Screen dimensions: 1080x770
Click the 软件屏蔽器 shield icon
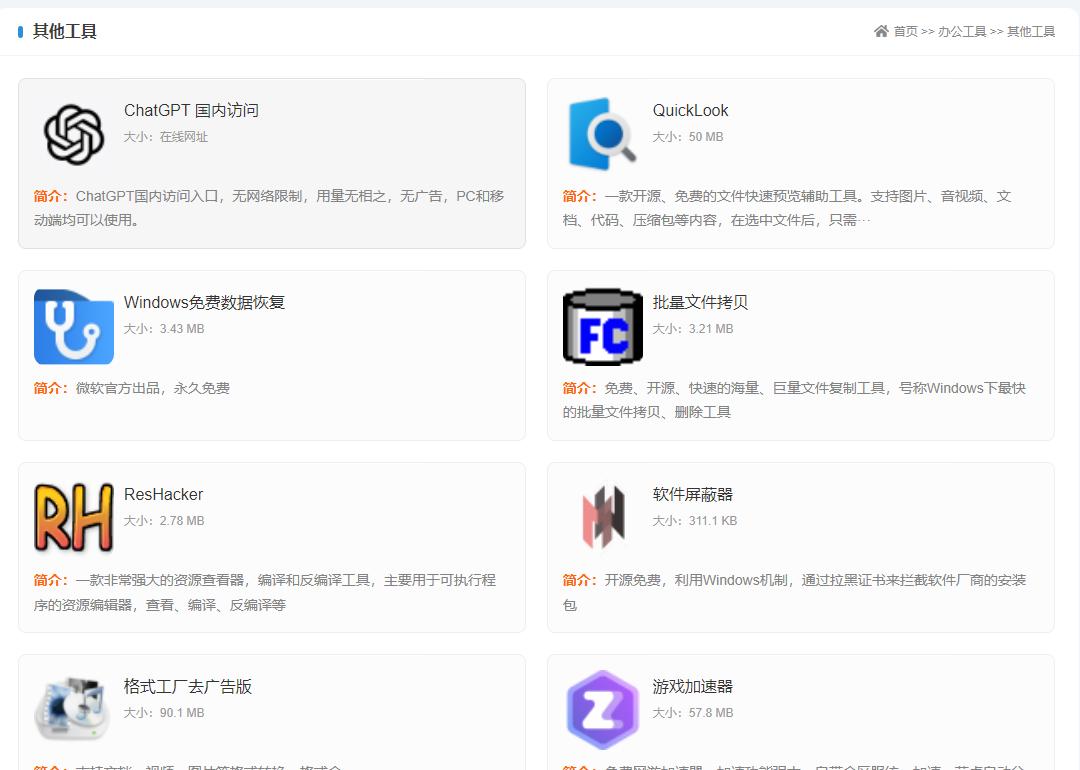click(601, 515)
